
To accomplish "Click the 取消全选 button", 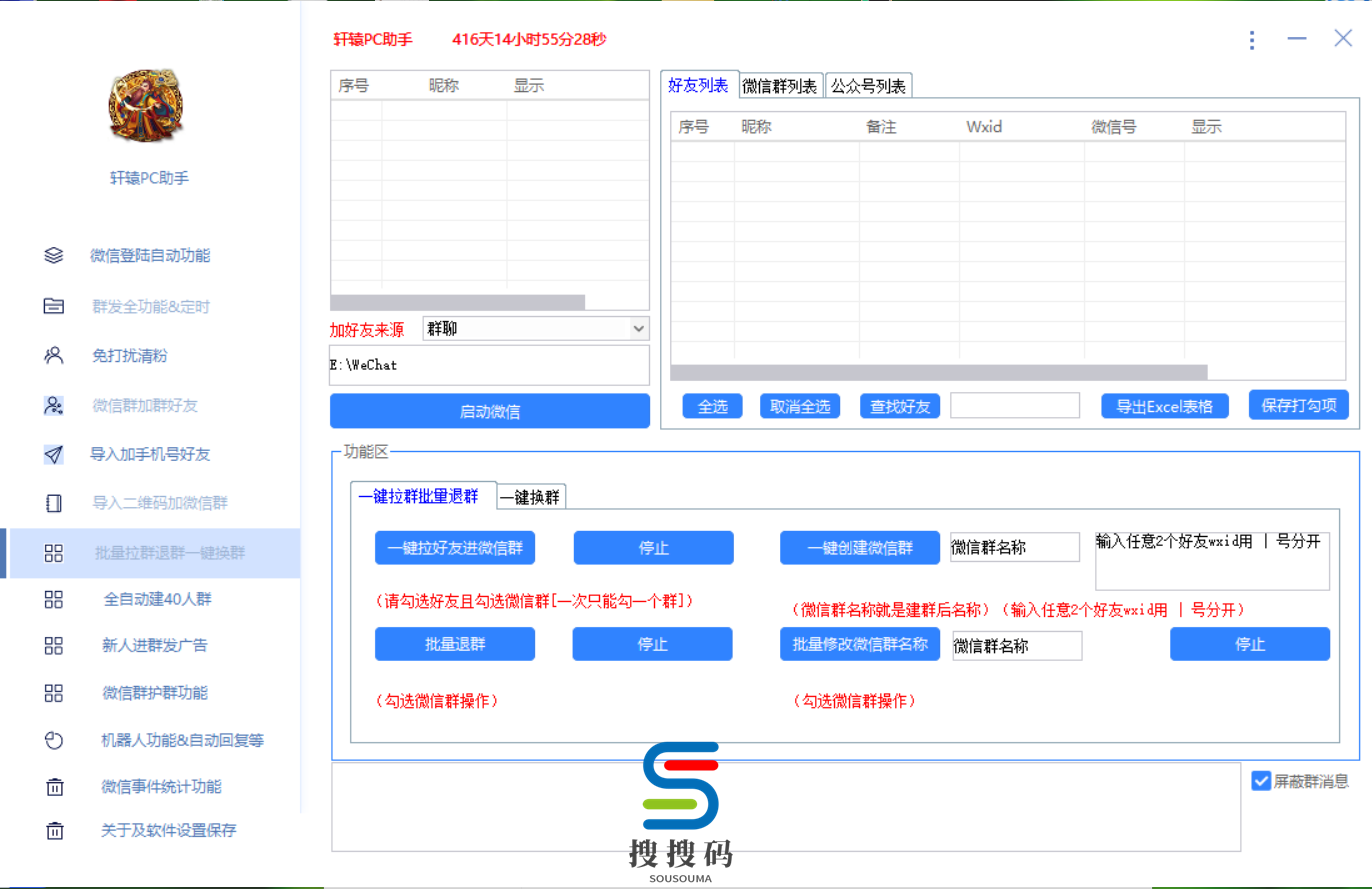I will click(x=800, y=406).
